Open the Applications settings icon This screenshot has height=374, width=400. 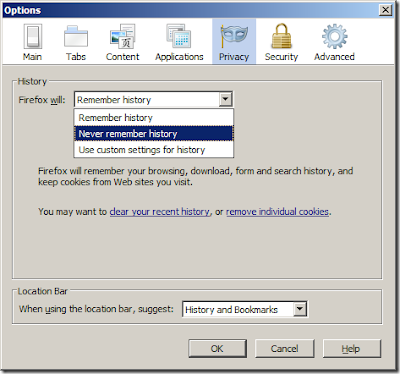pos(179,36)
